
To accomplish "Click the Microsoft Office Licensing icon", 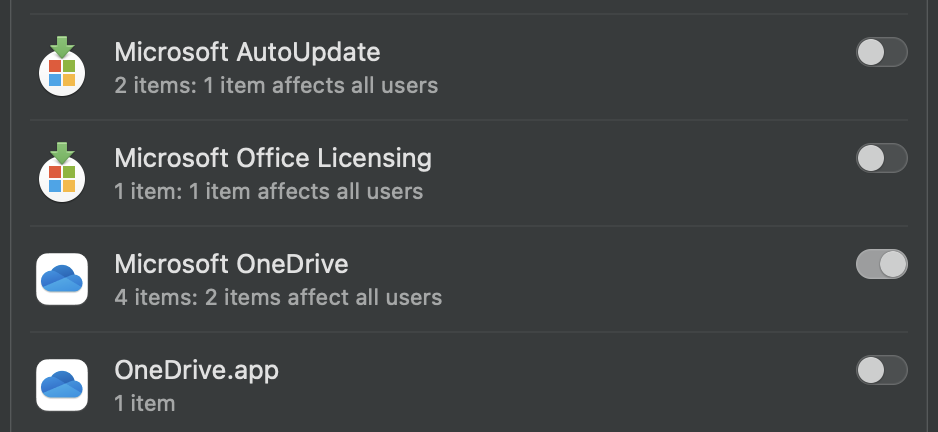I will click(x=62, y=172).
